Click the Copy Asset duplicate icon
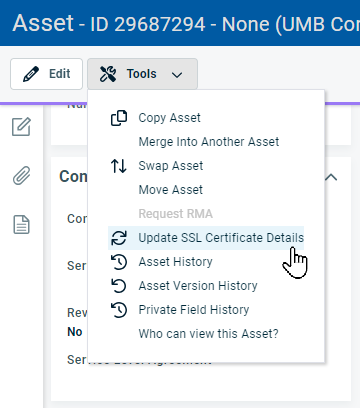The height and width of the screenshot is (408, 360). (x=119, y=118)
